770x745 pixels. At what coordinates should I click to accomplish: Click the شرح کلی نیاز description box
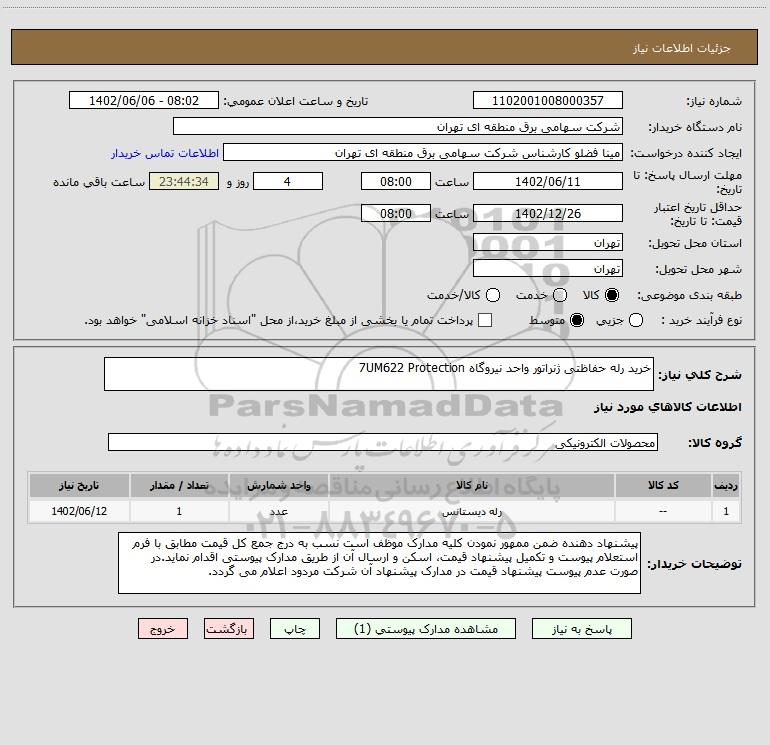(379, 374)
